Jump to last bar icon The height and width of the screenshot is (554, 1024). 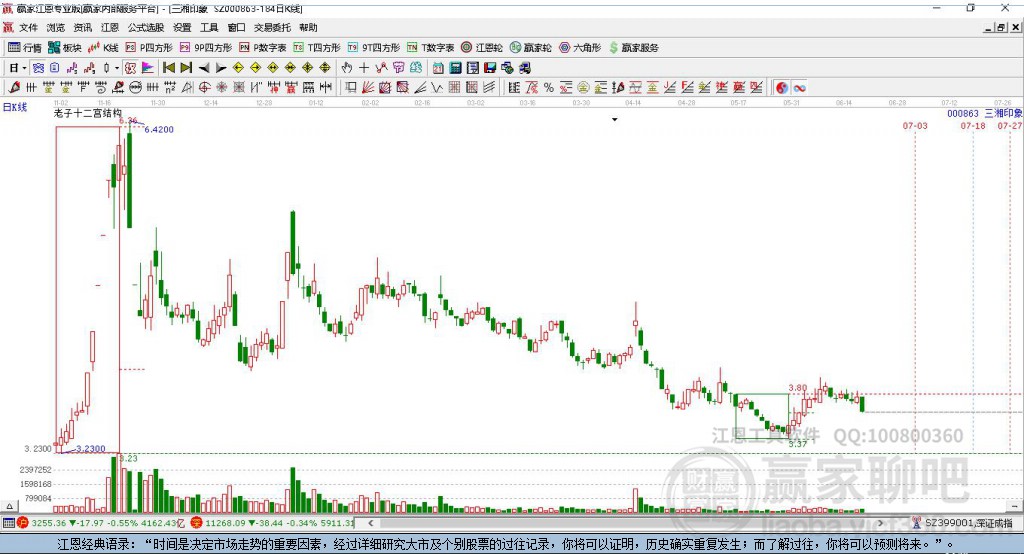[x=186, y=67]
